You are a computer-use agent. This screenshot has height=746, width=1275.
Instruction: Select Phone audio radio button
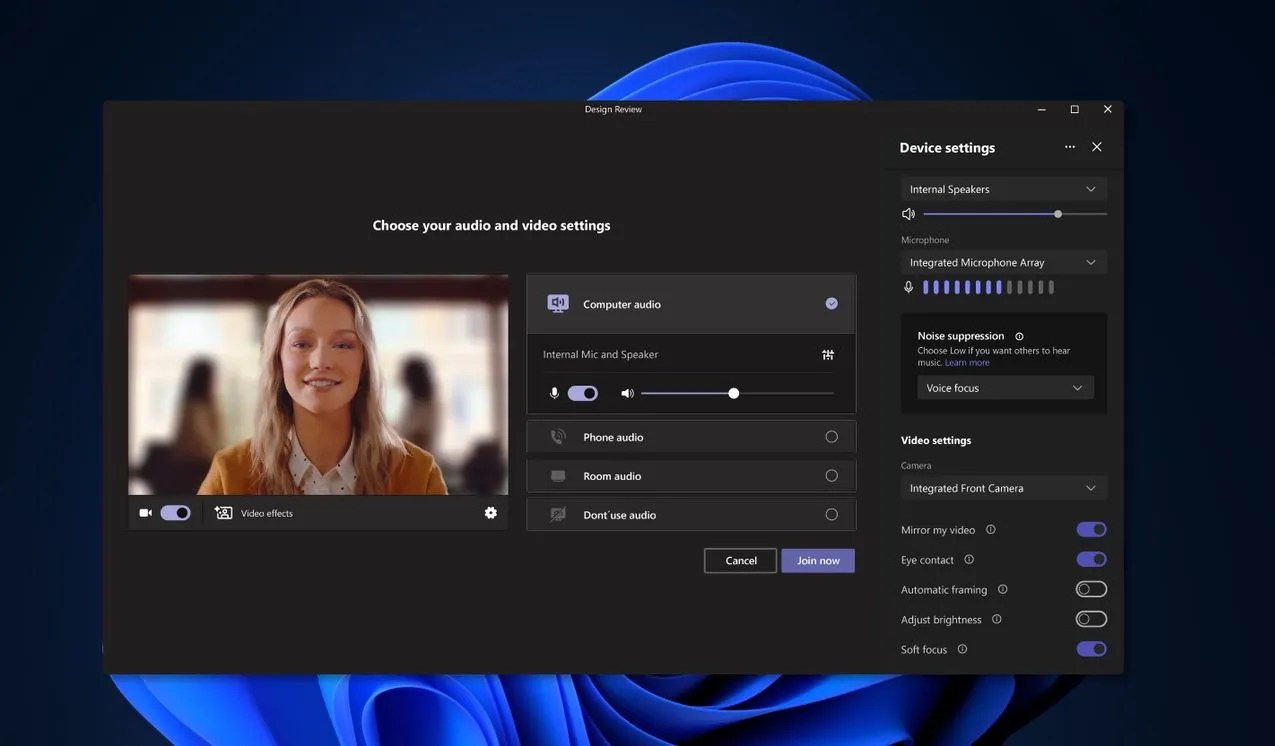(x=831, y=437)
